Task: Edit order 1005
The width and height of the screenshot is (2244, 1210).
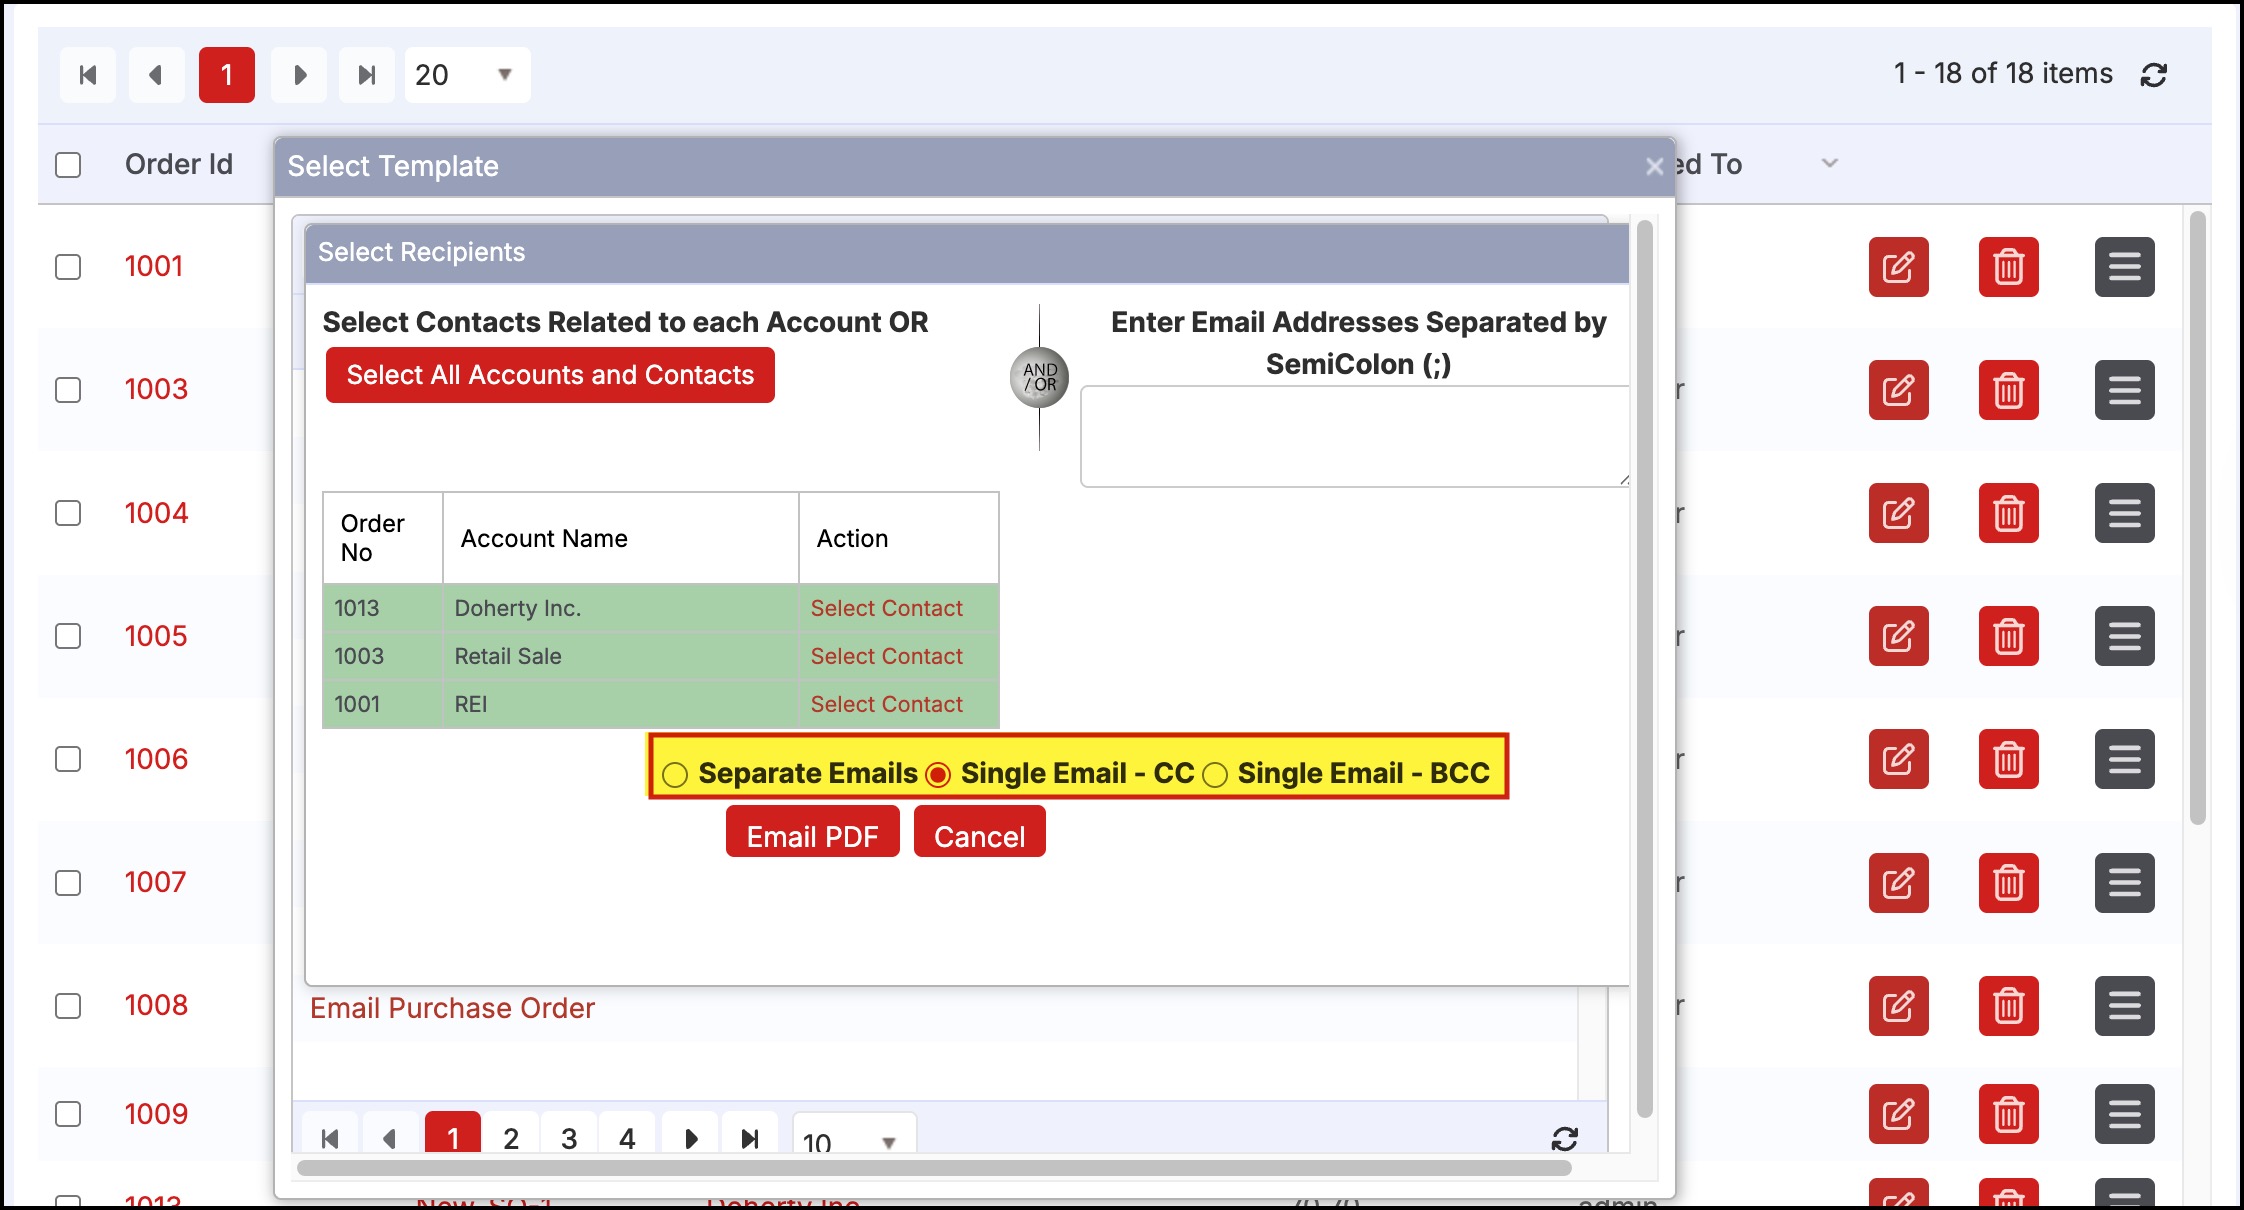Action: click(1898, 636)
